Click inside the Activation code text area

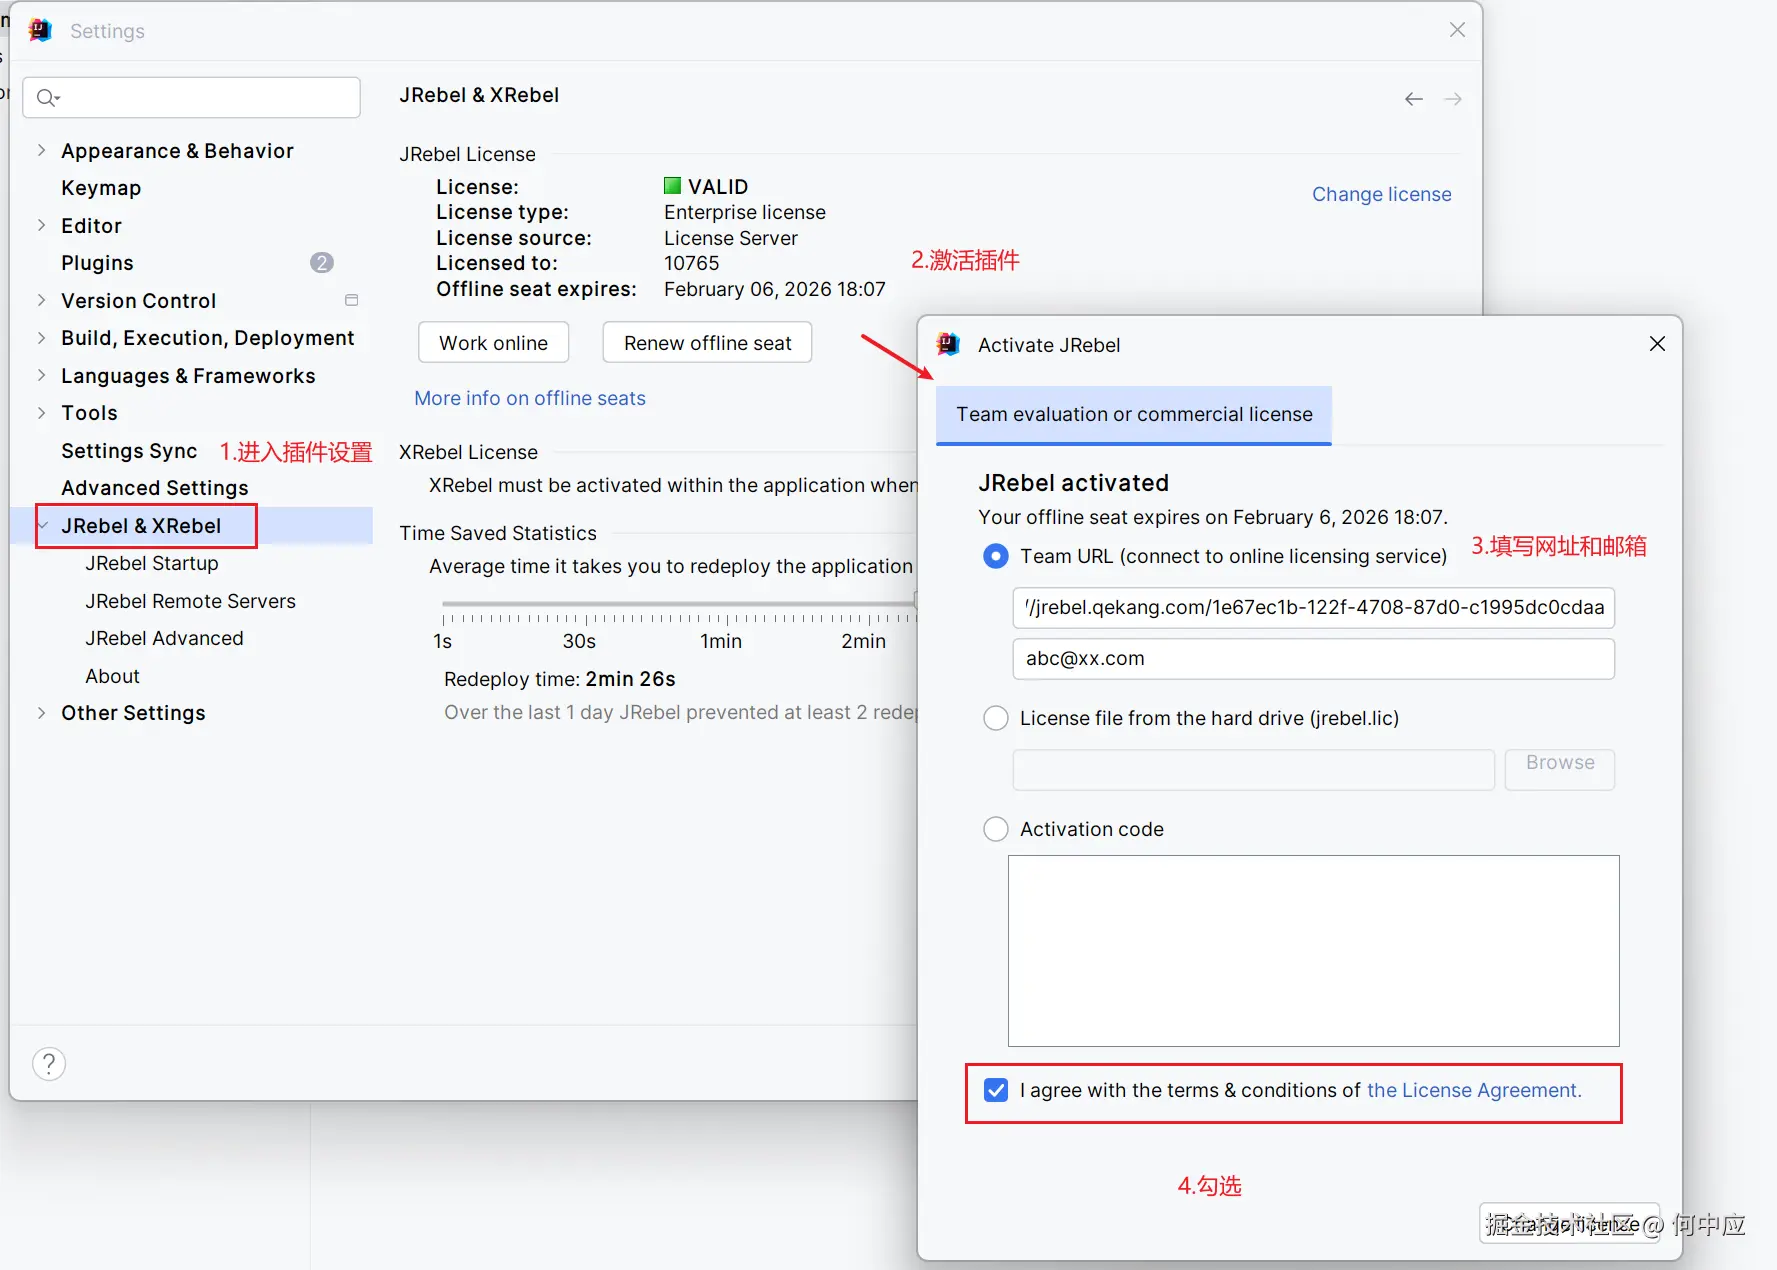click(1314, 951)
